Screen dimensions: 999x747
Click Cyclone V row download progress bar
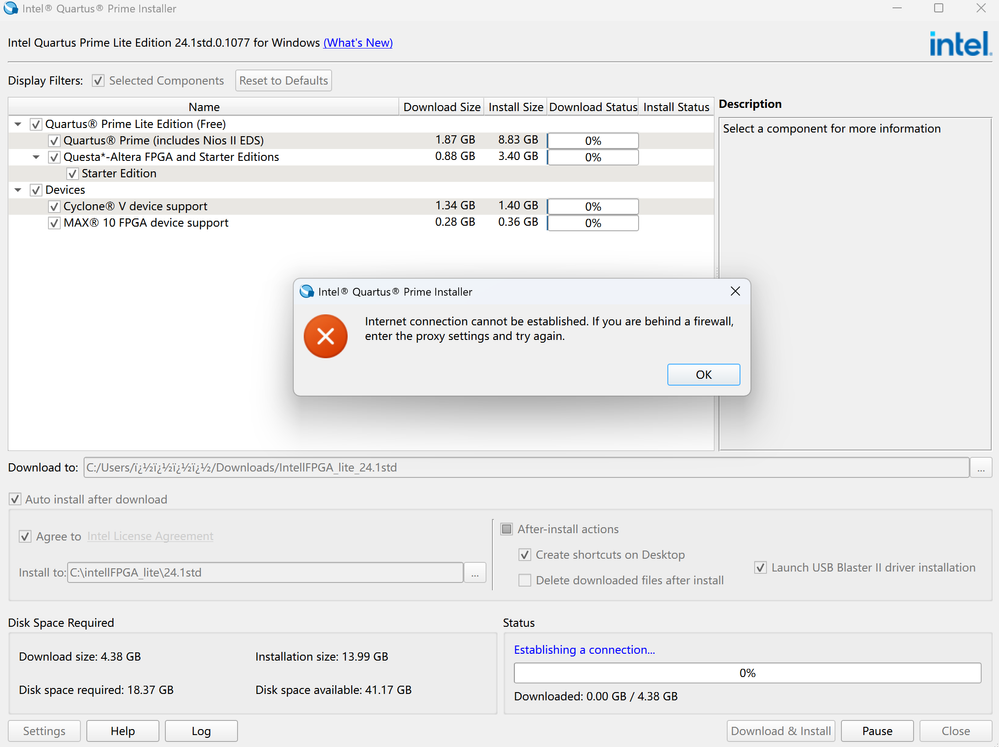point(593,207)
